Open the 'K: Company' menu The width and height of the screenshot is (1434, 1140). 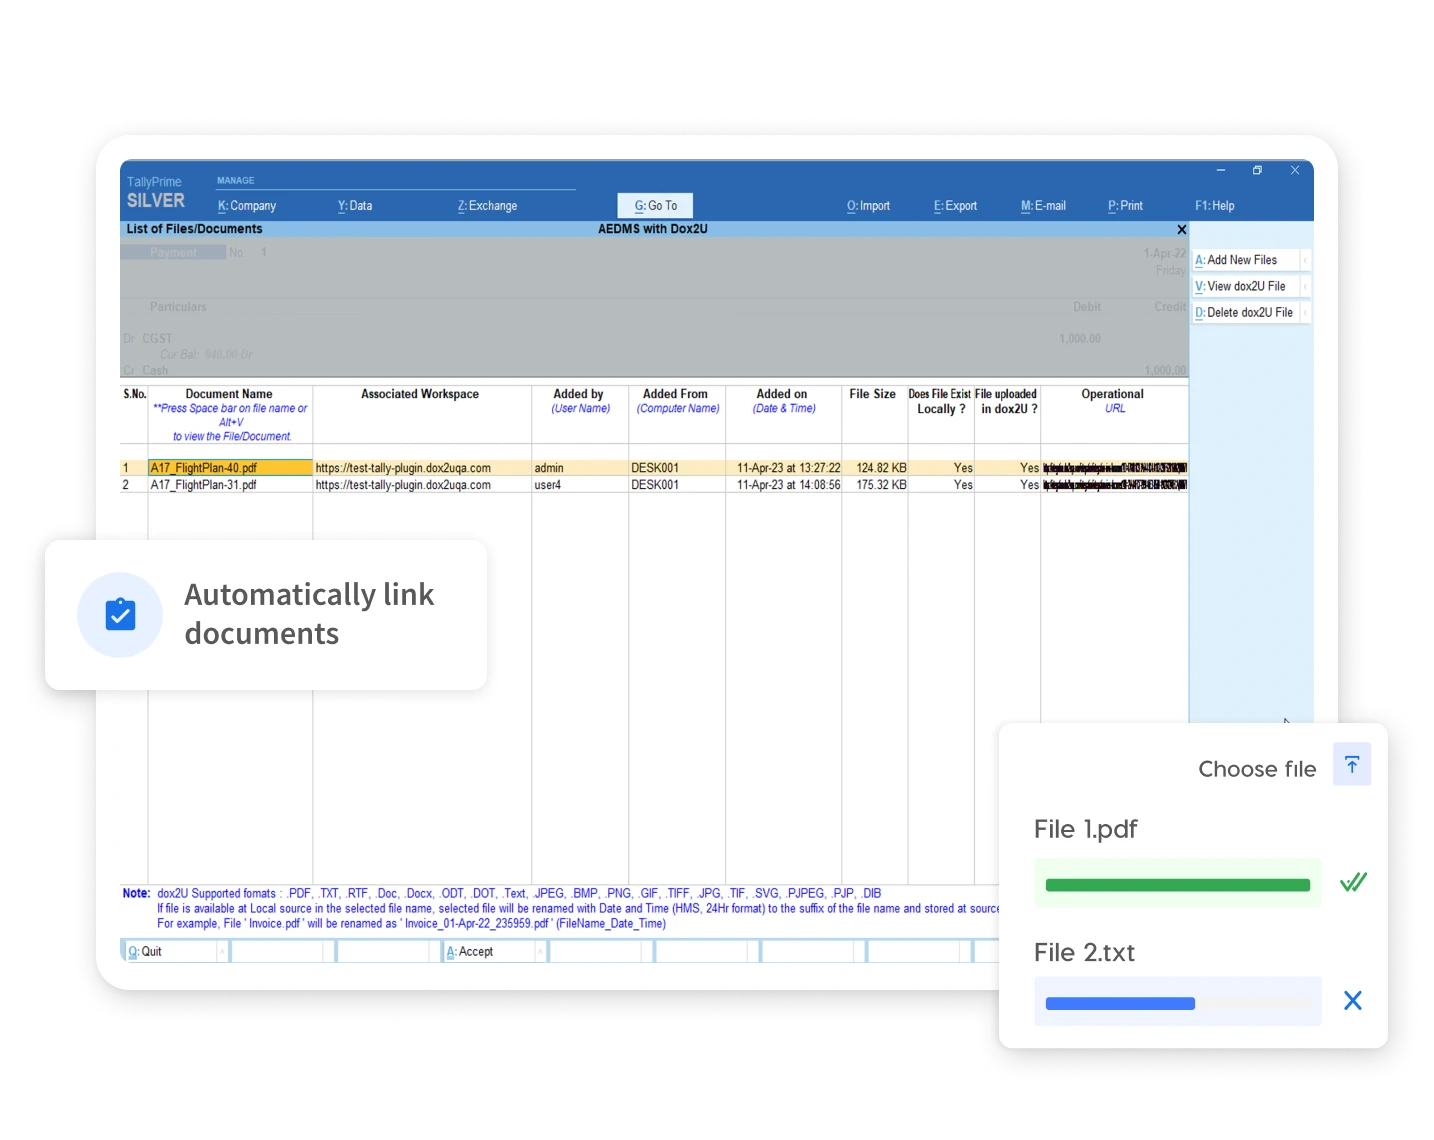coord(247,205)
